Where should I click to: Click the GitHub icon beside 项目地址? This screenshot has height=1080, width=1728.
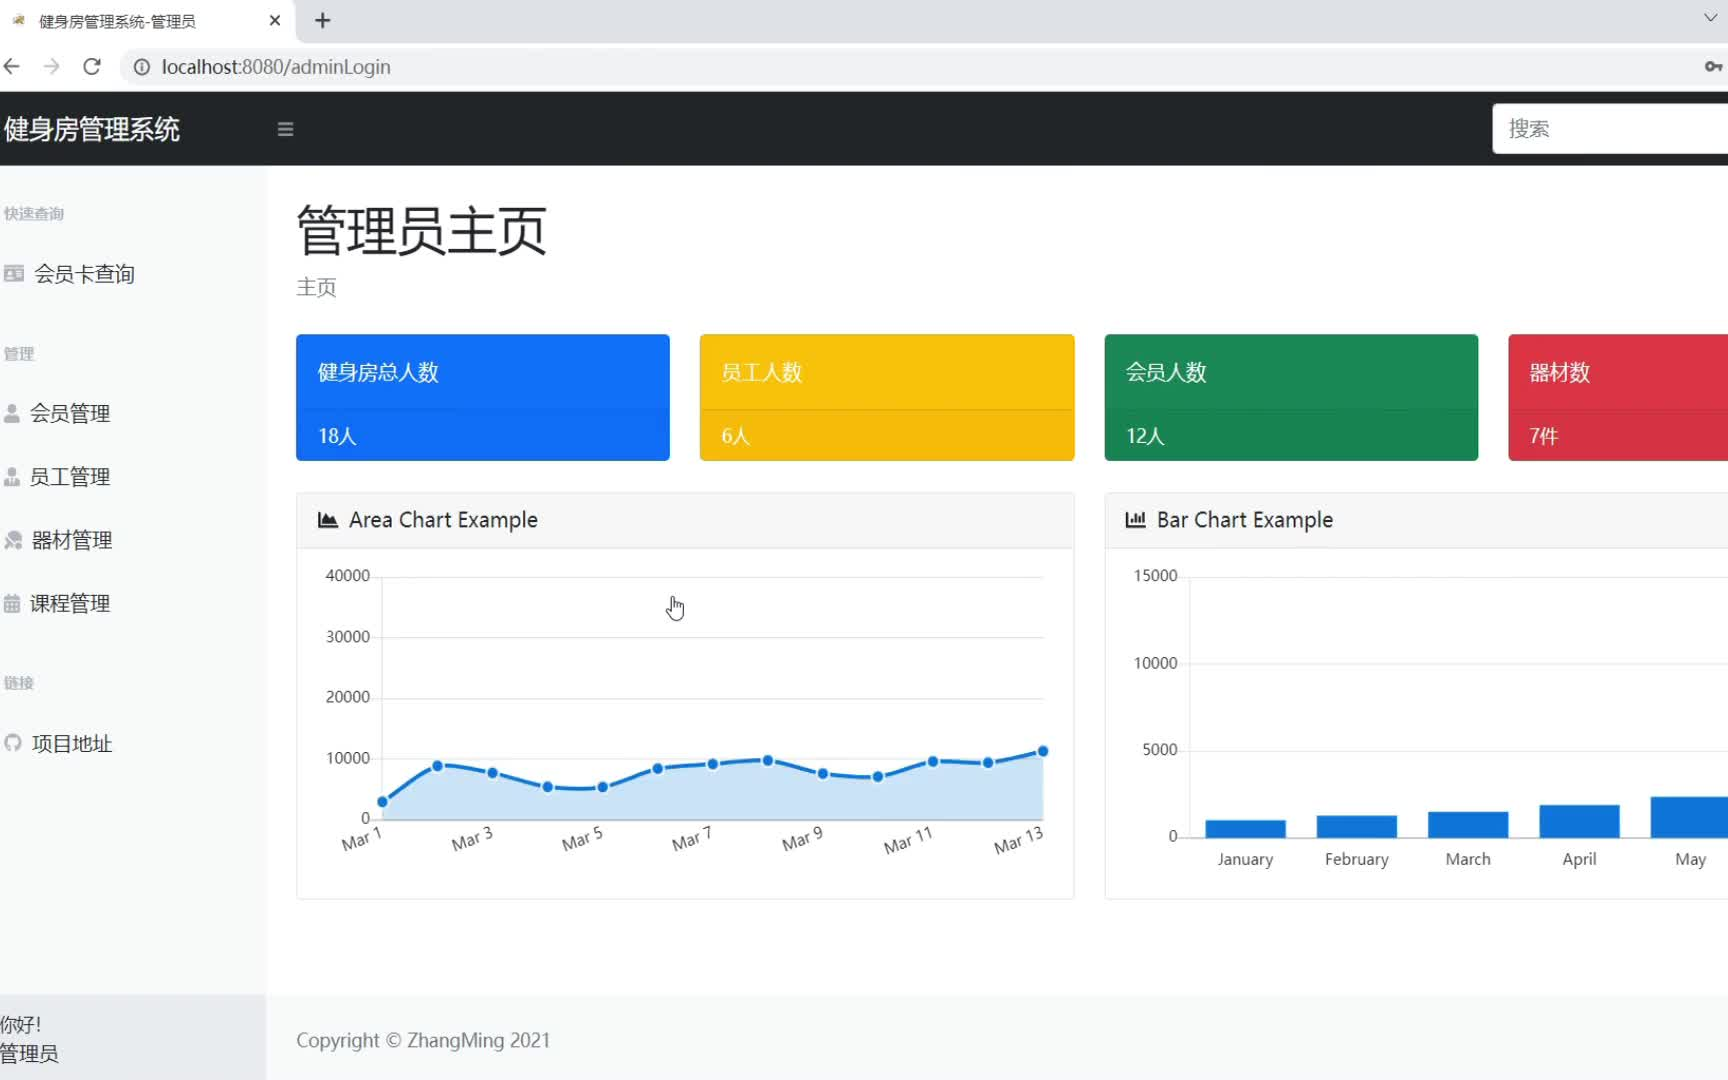pyautogui.click(x=13, y=743)
